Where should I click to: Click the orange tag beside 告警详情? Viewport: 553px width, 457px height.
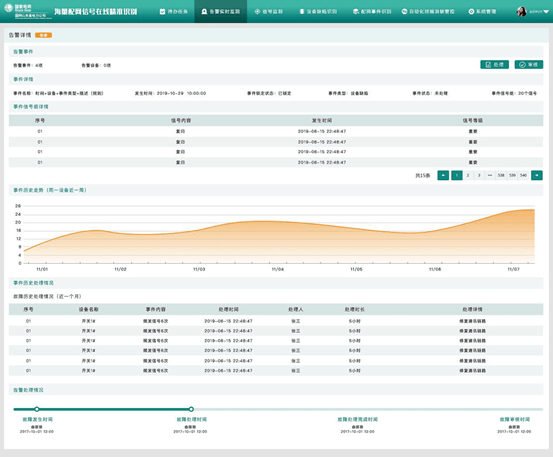click(43, 35)
